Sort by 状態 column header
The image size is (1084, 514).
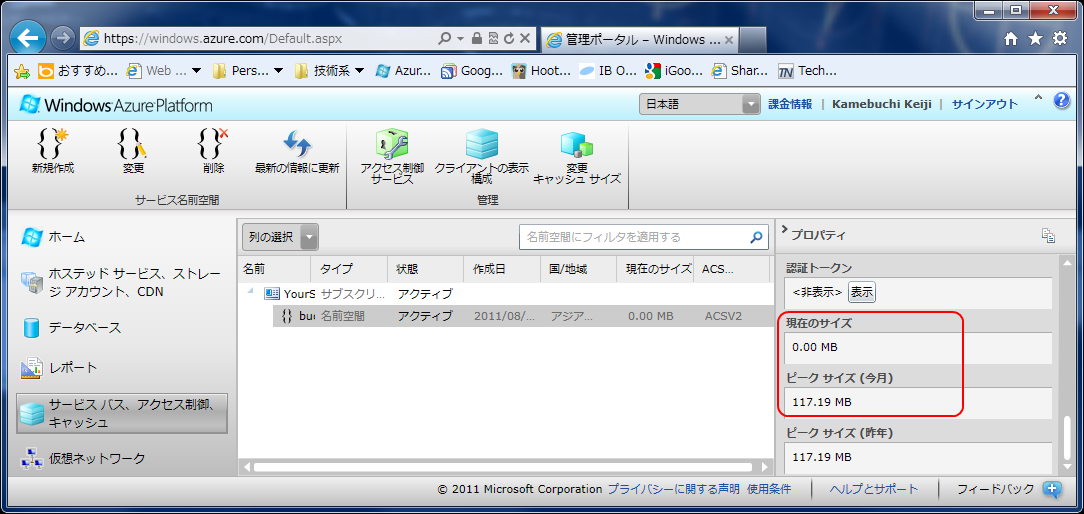point(425,268)
